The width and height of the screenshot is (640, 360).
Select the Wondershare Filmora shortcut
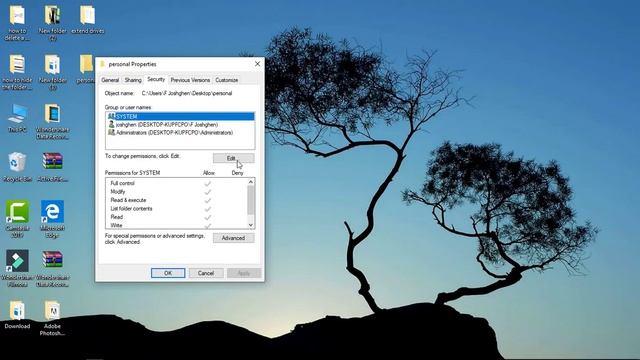[x=17, y=268]
